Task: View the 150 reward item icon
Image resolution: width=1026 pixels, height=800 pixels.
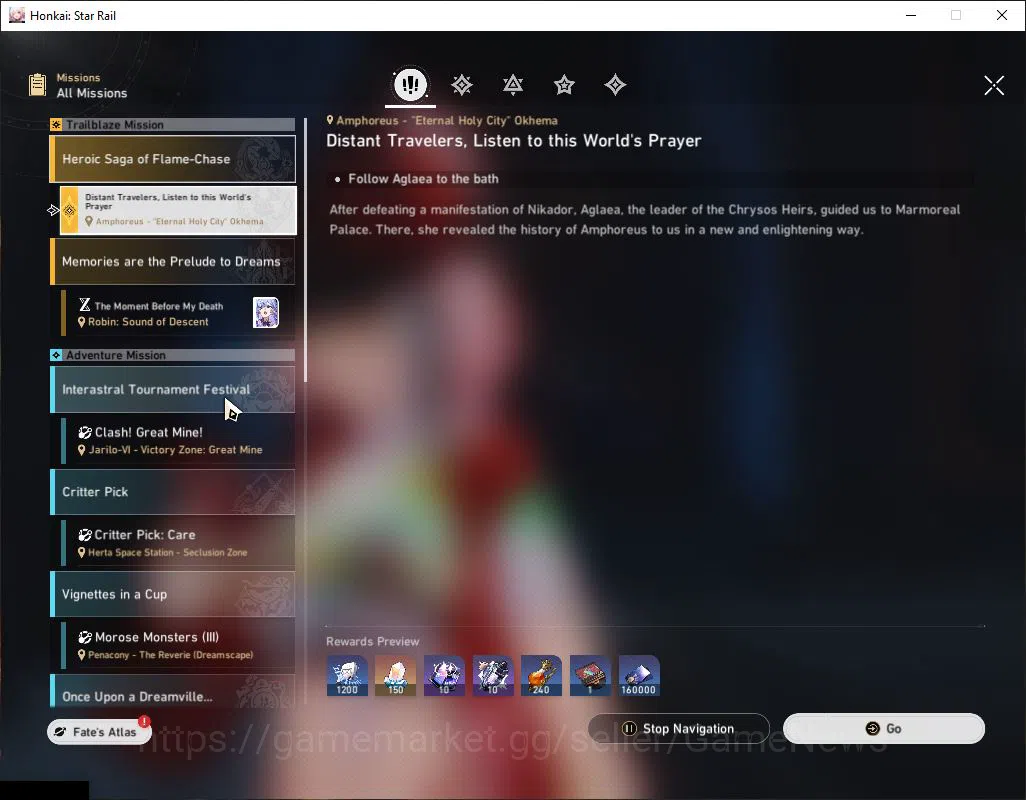Action: (395, 675)
